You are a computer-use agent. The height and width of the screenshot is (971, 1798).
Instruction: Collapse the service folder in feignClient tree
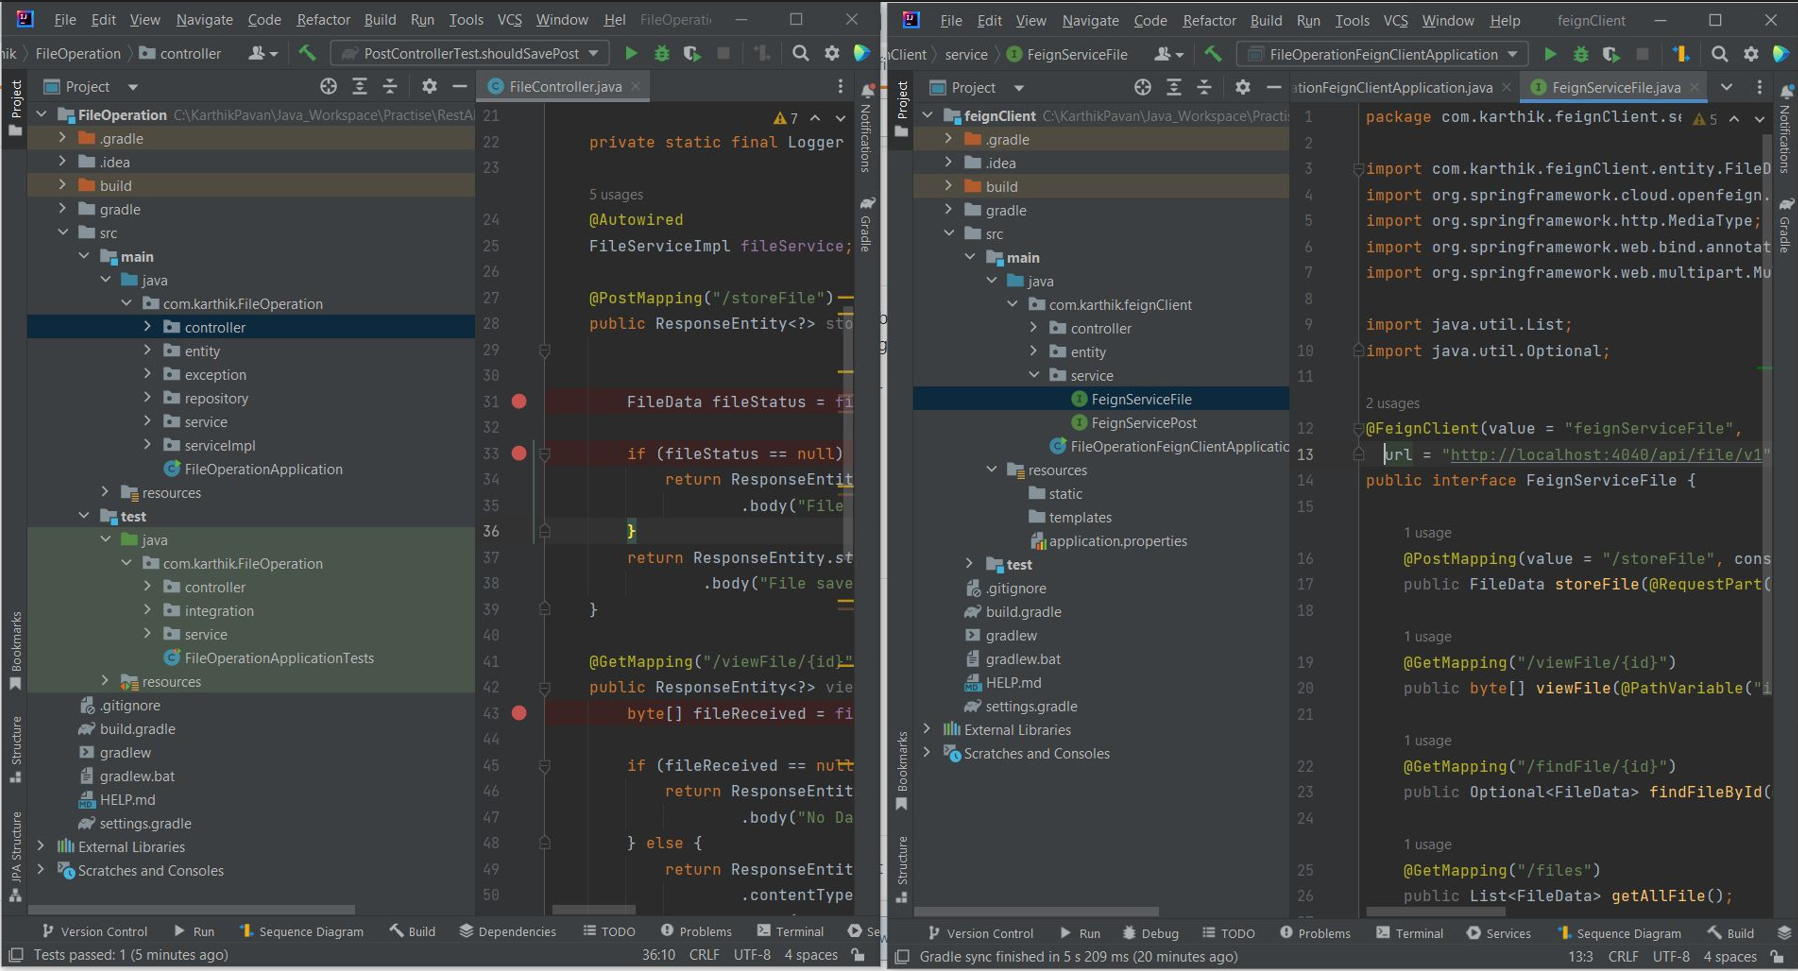pyautogui.click(x=1034, y=376)
